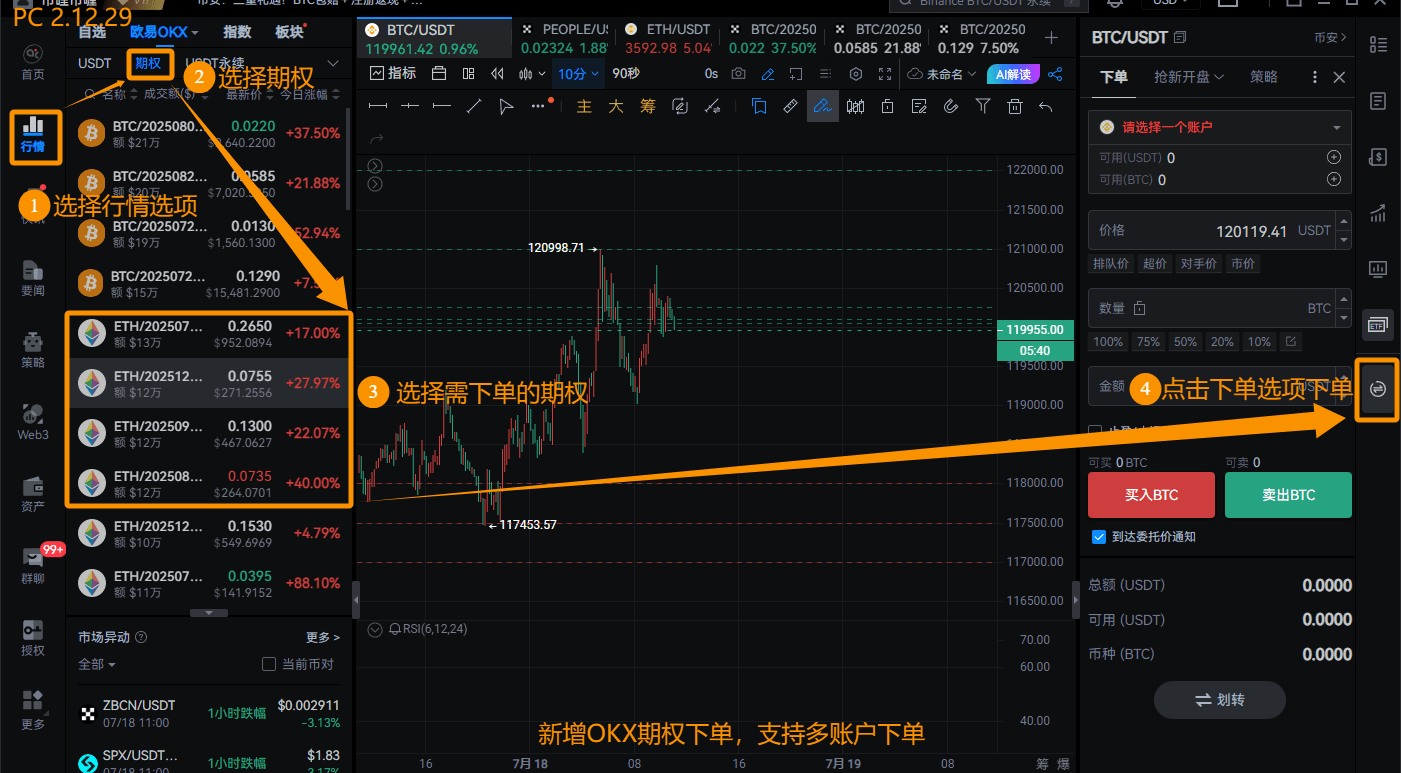Enable the 当前币对 checkbox
The height and width of the screenshot is (773, 1401).
click(x=268, y=664)
